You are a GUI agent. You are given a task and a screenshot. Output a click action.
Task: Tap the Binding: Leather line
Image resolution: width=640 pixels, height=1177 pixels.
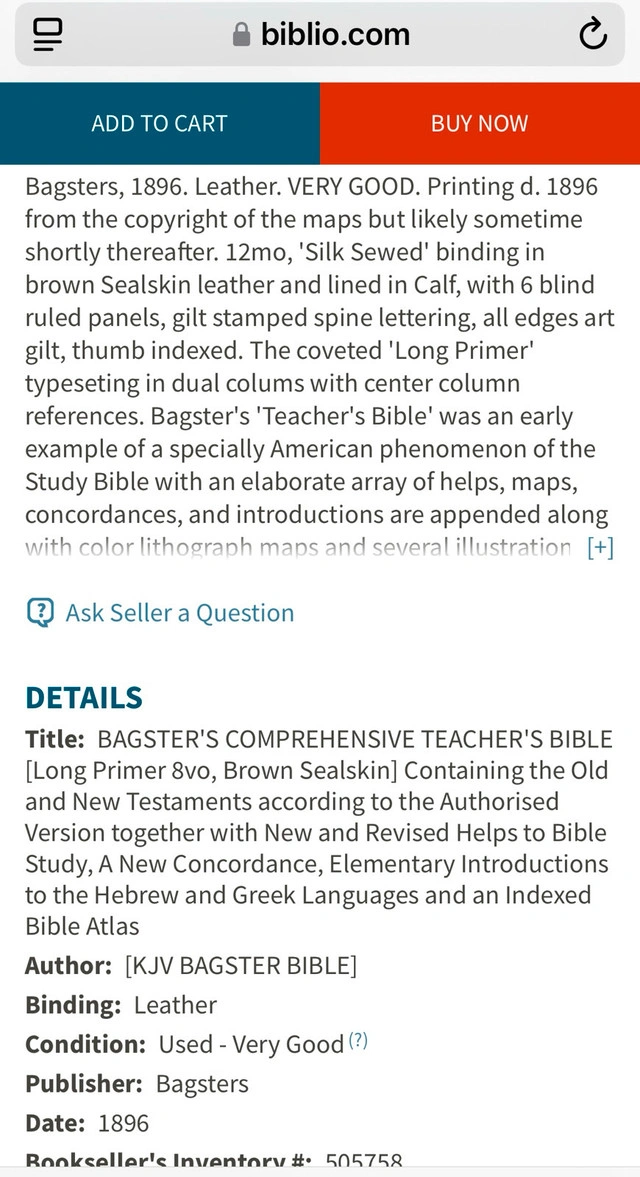[x=121, y=1005]
